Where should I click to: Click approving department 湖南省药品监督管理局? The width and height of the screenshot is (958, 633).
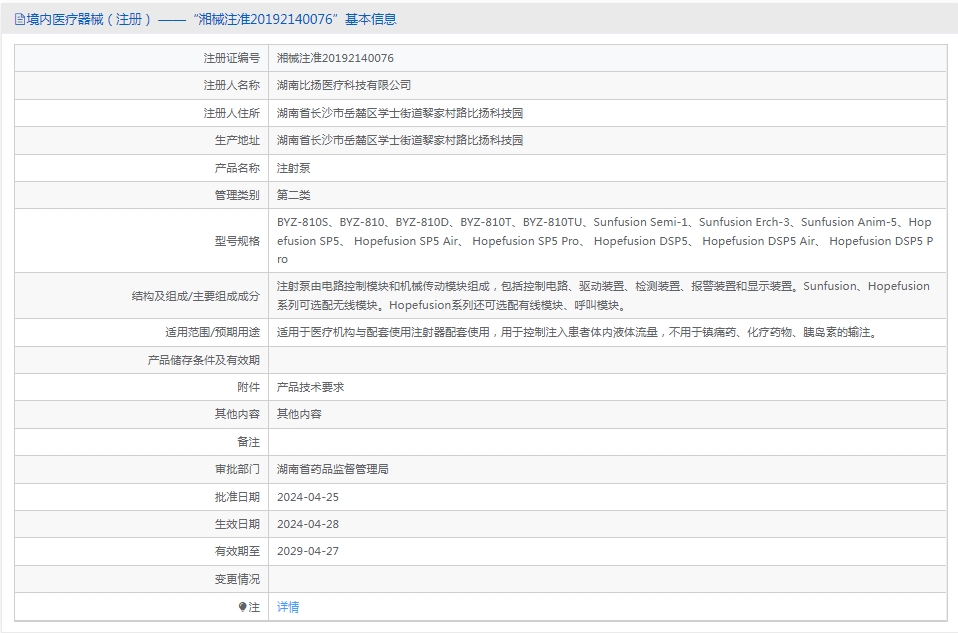333,469
